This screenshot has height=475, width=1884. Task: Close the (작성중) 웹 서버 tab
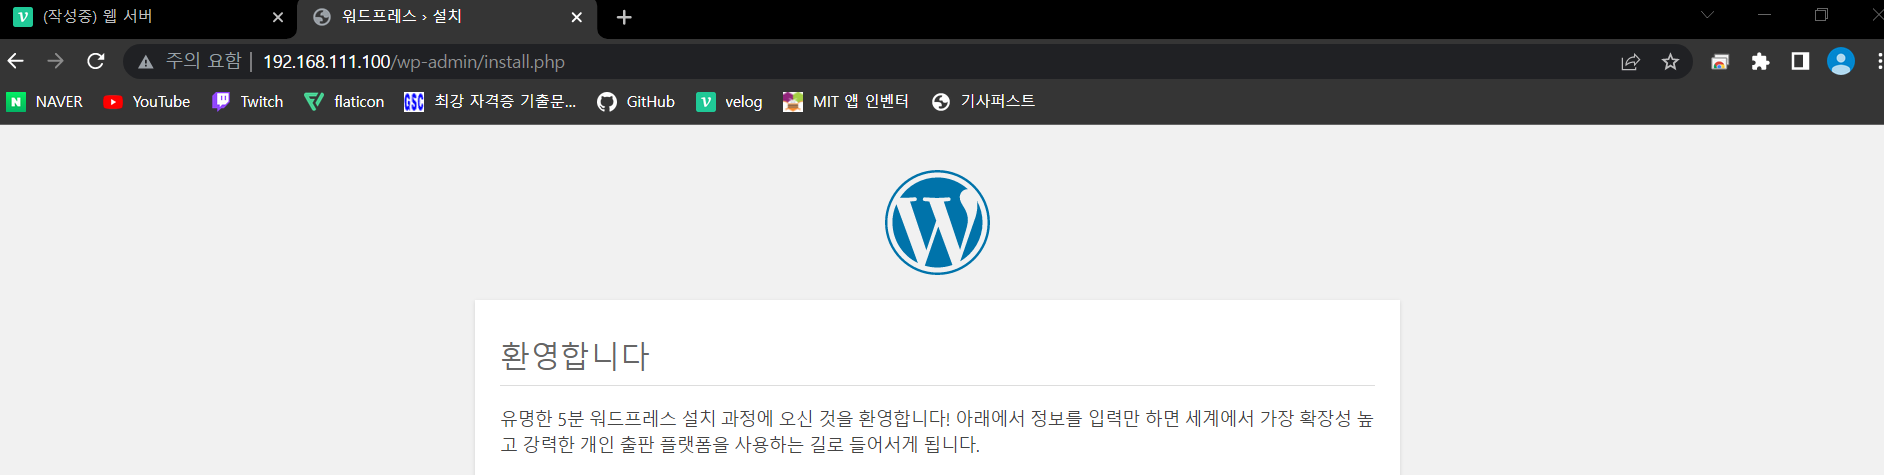[x=278, y=17]
